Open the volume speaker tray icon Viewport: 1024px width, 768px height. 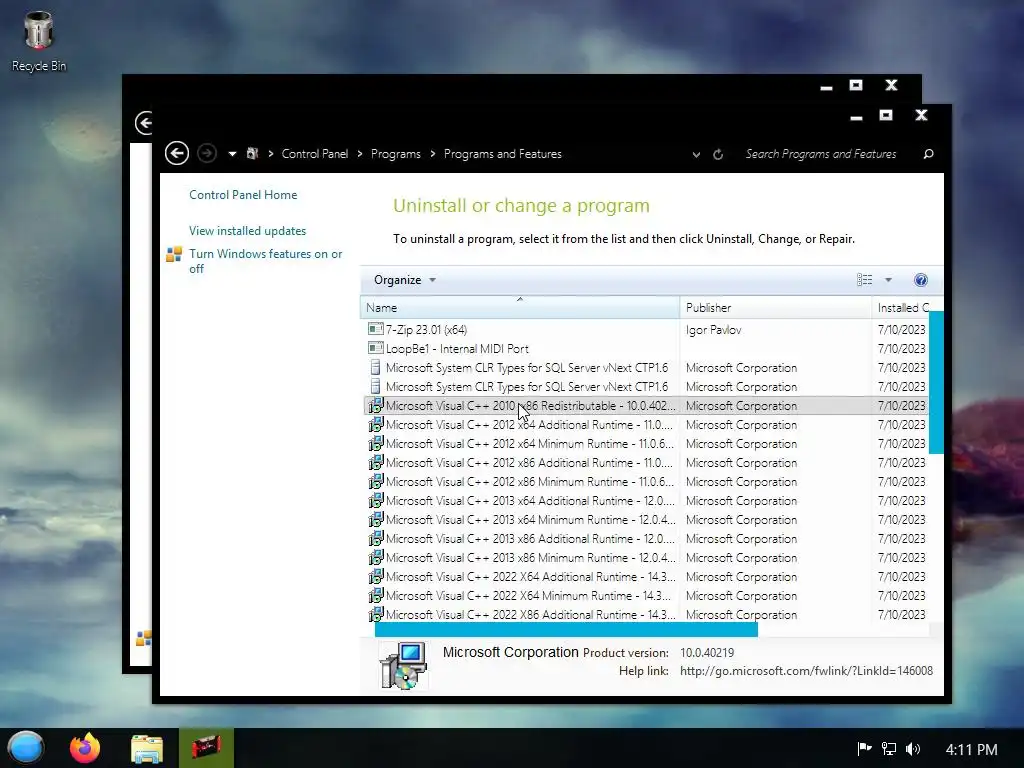pos(913,748)
